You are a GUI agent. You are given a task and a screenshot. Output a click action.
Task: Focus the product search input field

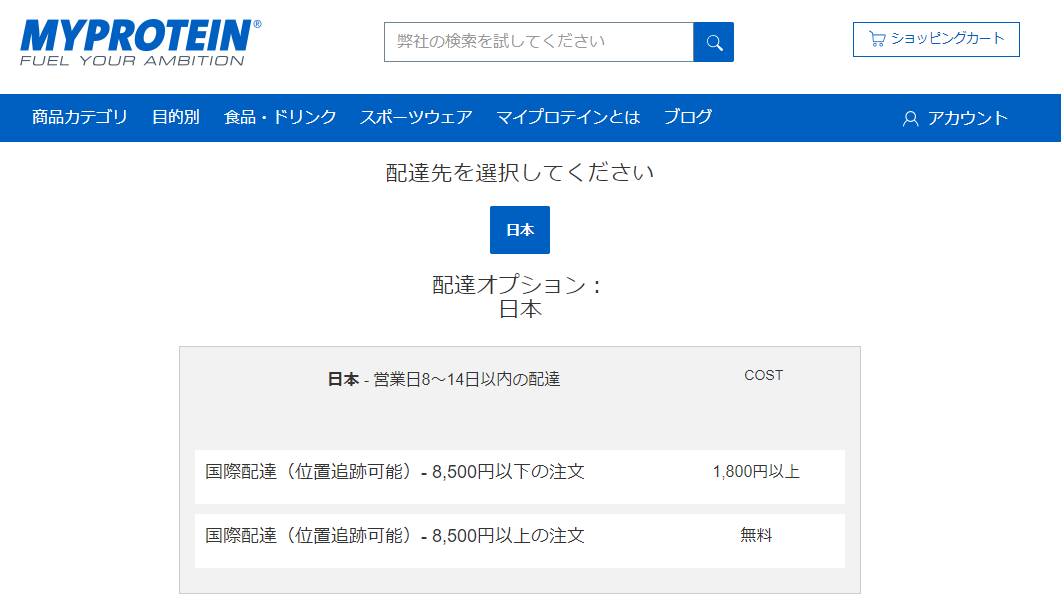[539, 42]
